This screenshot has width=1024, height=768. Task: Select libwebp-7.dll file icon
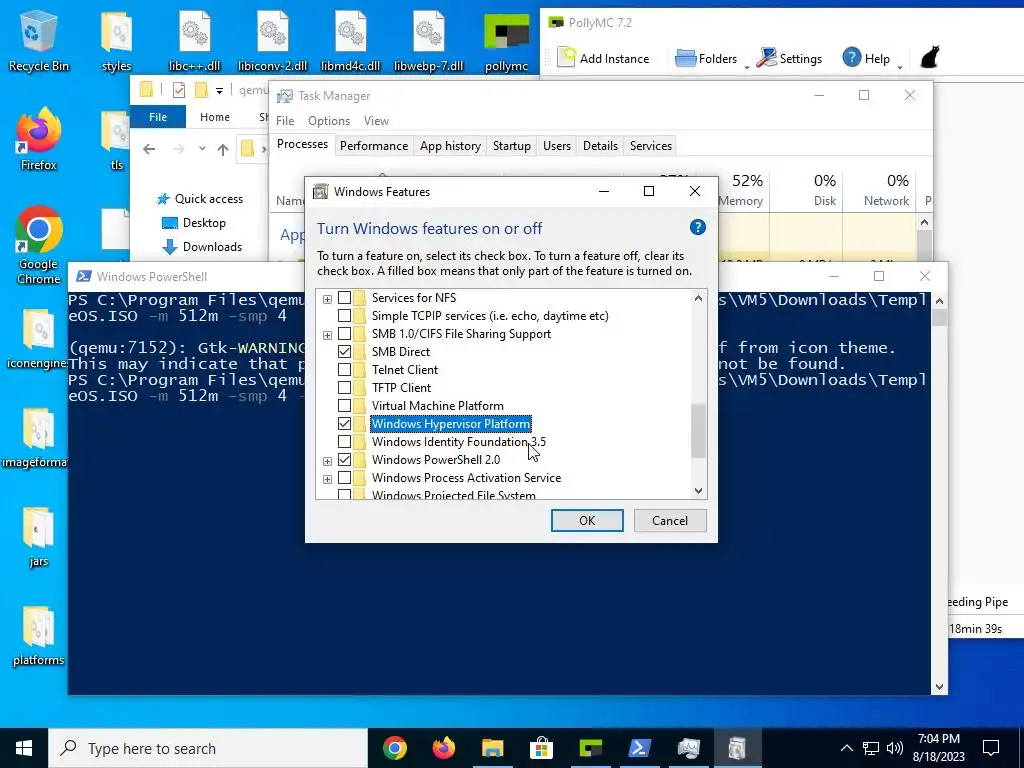coord(428,40)
